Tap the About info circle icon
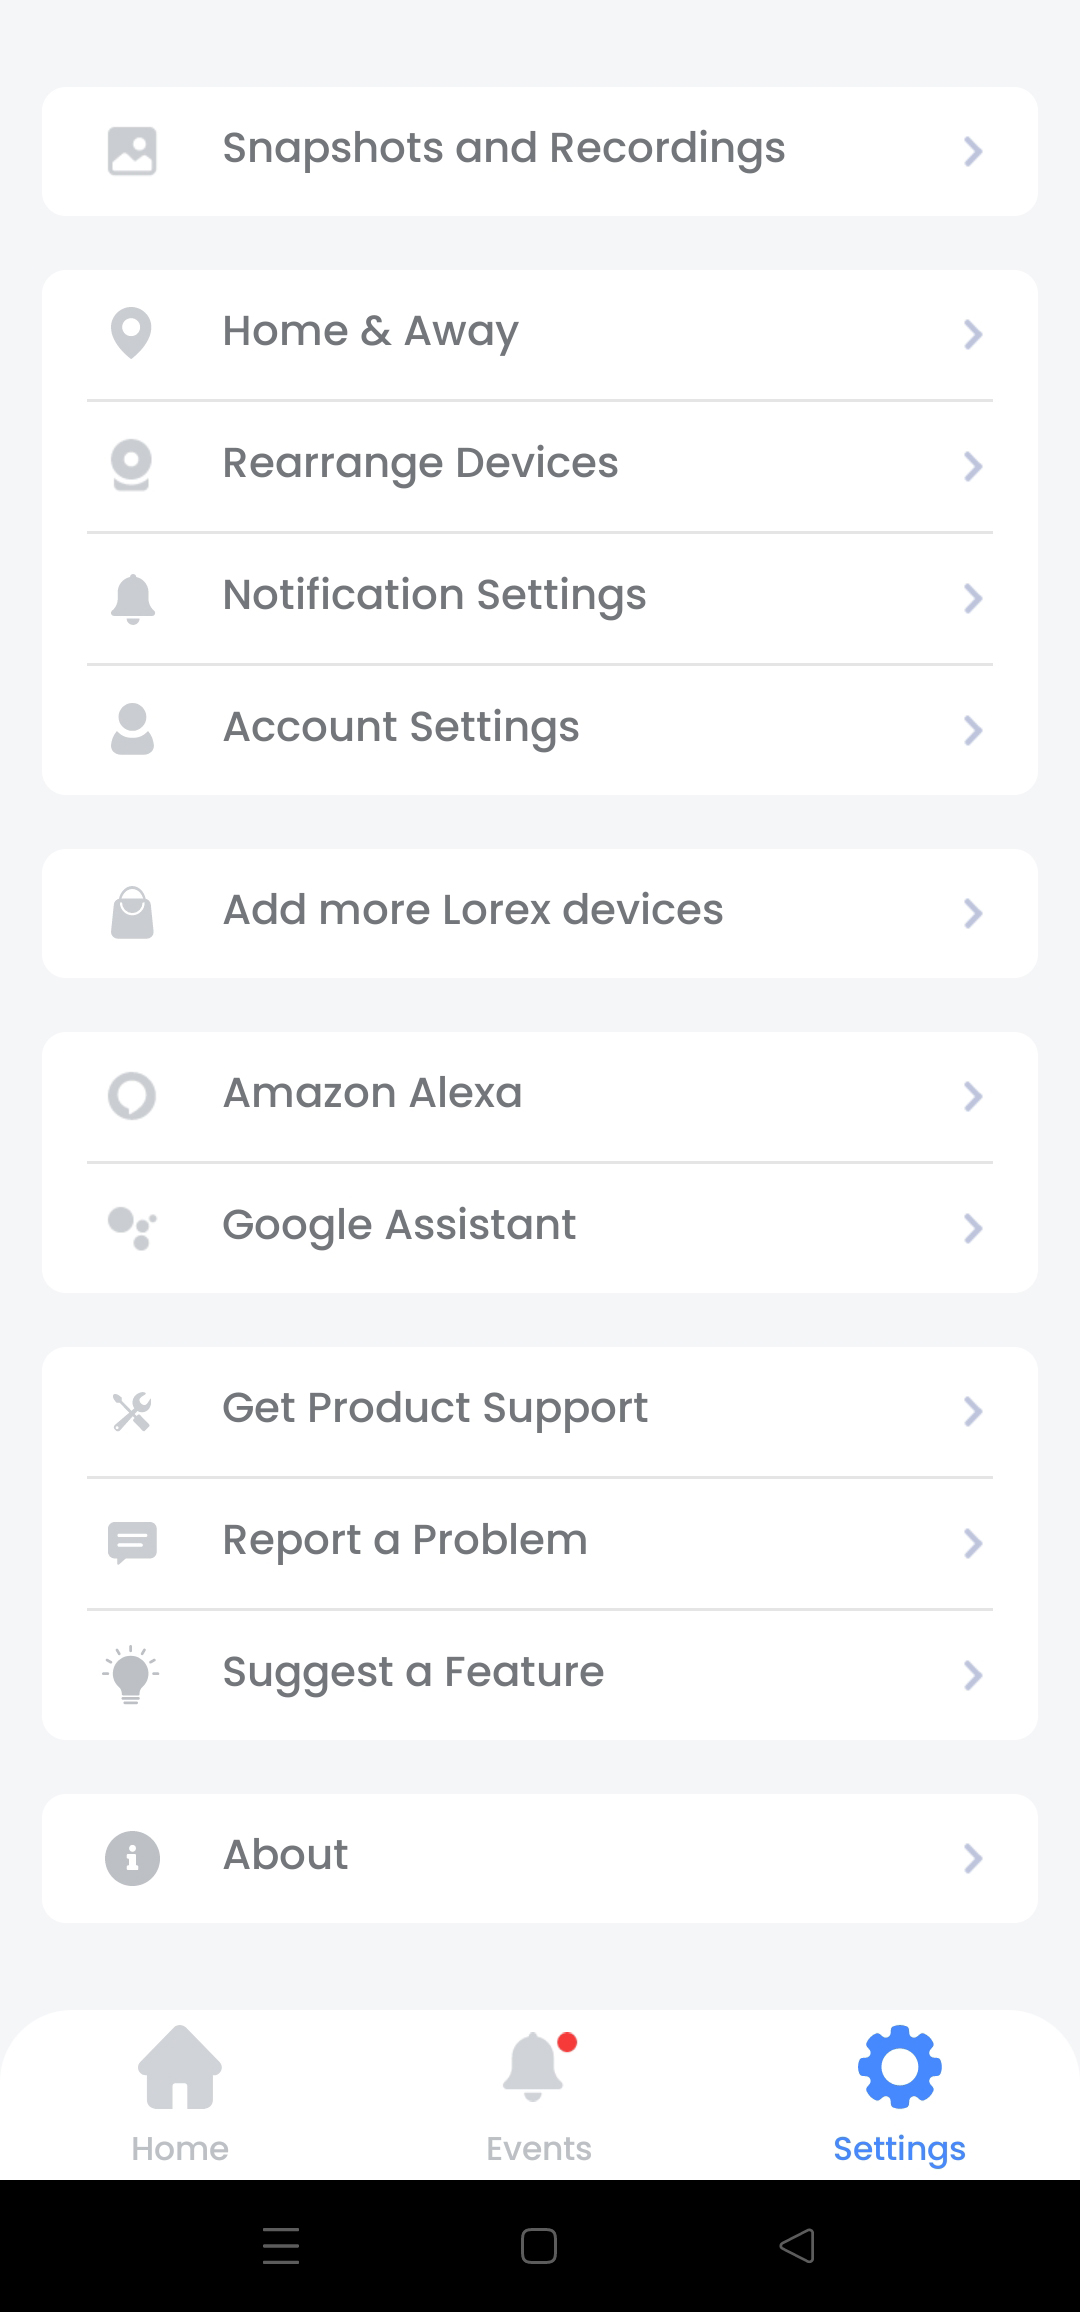 (x=132, y=1858)
